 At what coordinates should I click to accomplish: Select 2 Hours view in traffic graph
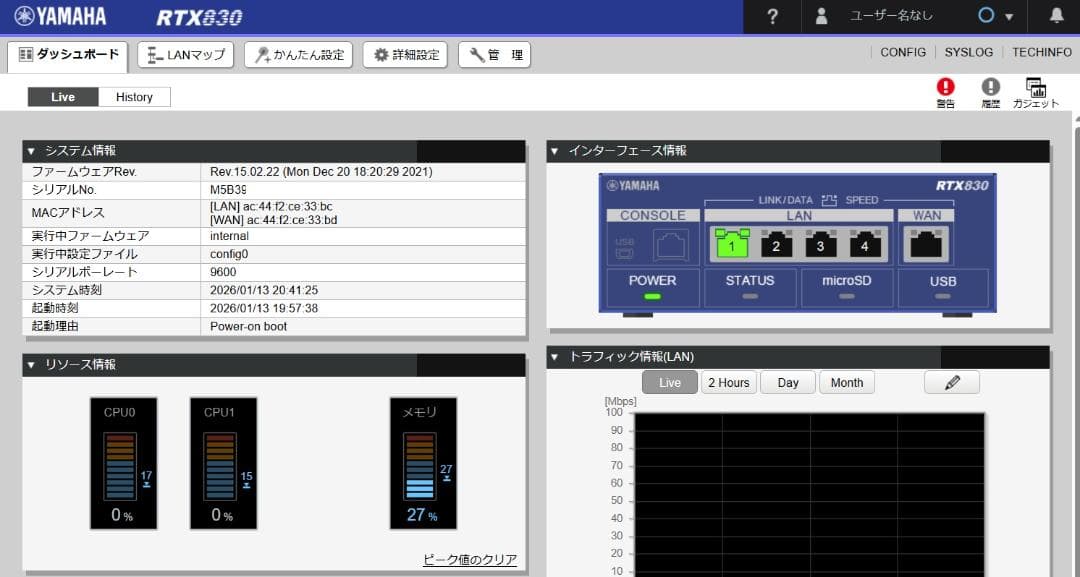coord(728,382)
